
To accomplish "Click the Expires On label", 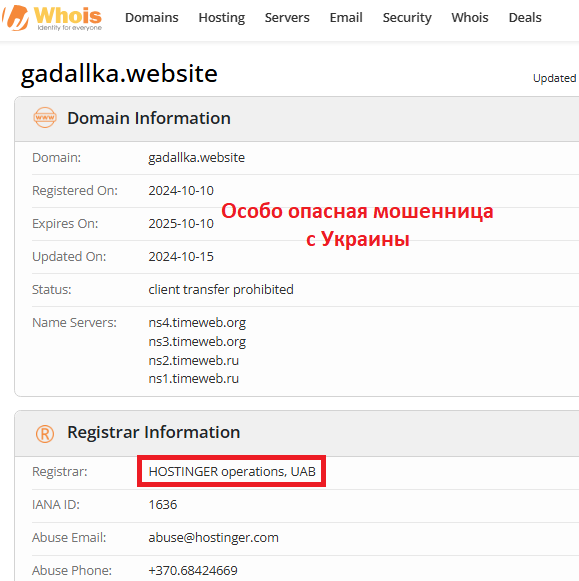I will [x=65, y=223].
